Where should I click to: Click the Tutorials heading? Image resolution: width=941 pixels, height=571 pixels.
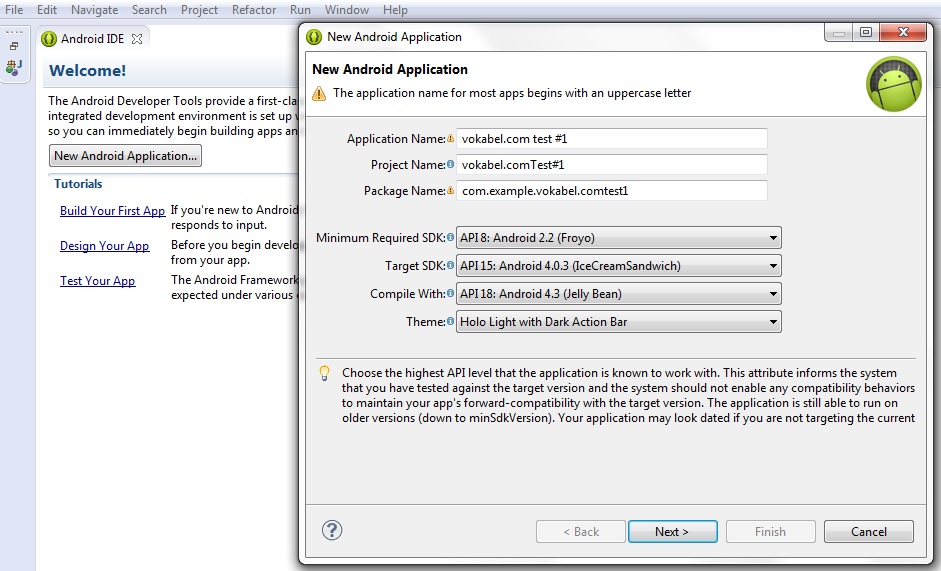78,184
